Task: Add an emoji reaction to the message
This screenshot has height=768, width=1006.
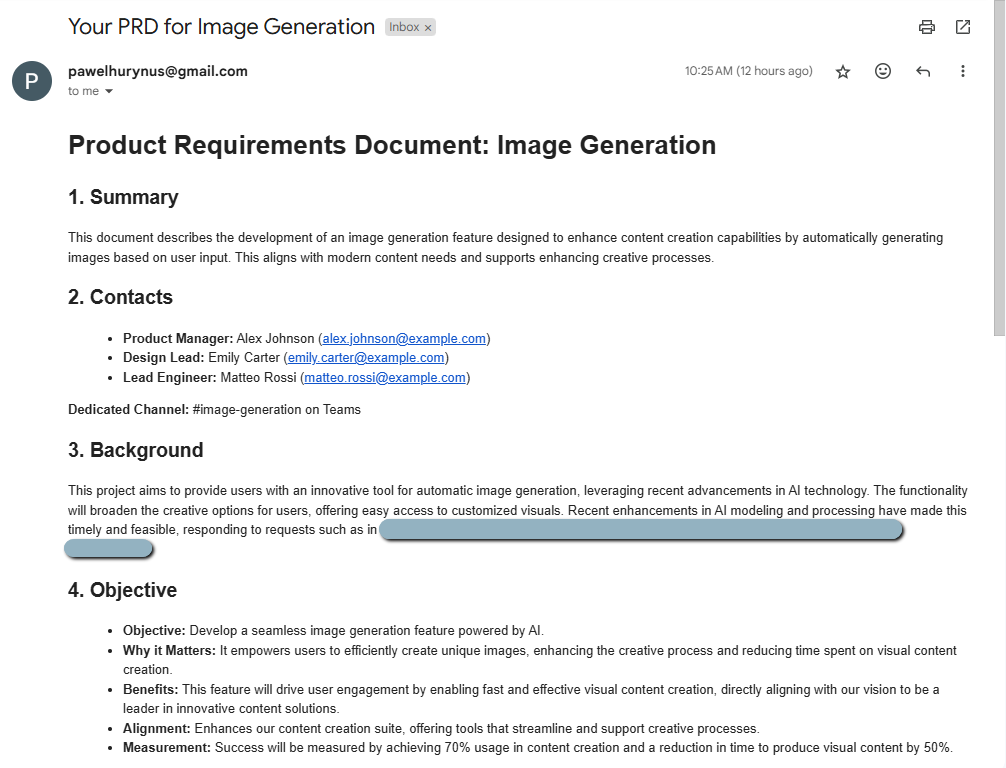Action: [882, 71]
